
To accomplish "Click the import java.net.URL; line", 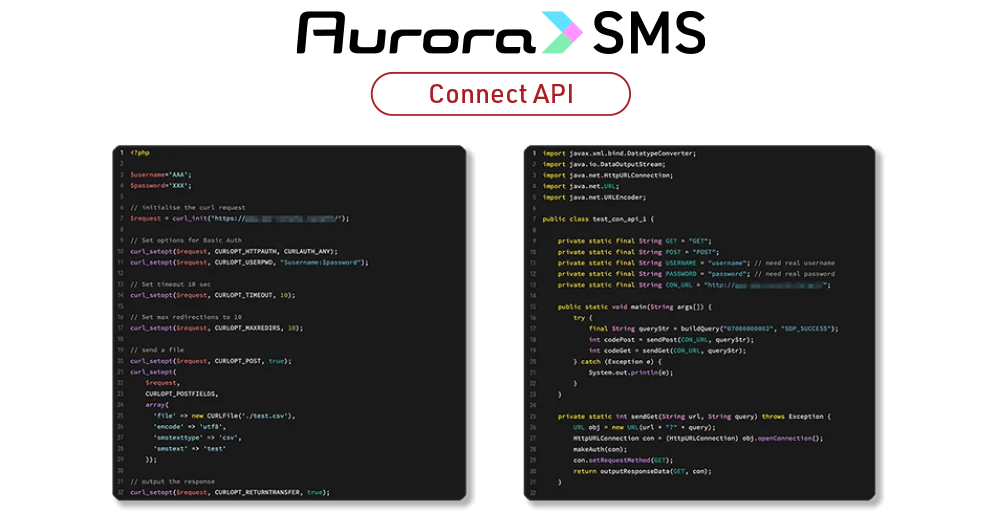I will pyautogui.click(x=581, y=186).
